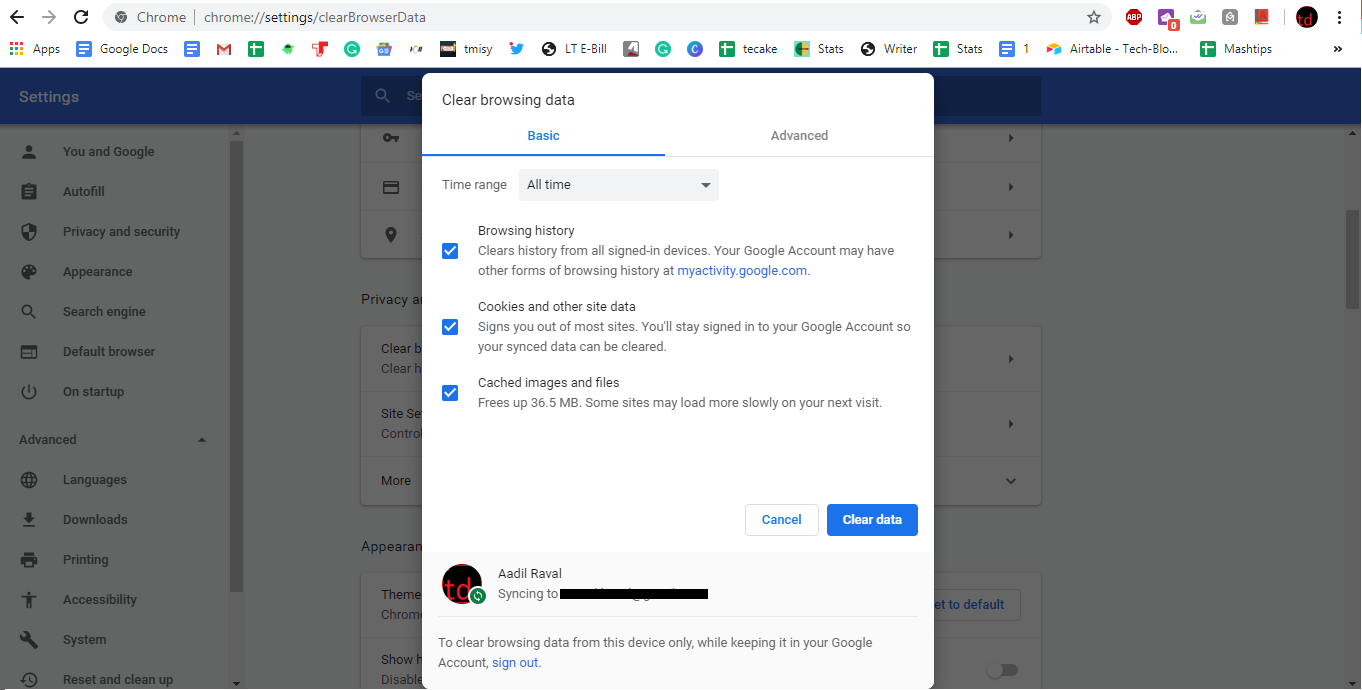Open the Site Settings row arrow

pyautogui.click(x=1011, y=424)
